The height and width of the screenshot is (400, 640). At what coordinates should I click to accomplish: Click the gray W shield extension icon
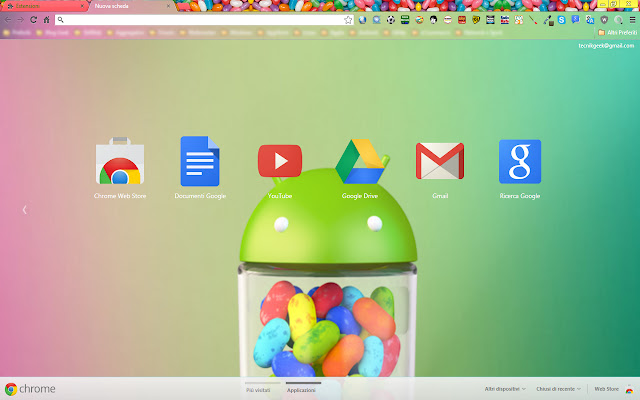(x=604, y=20)
